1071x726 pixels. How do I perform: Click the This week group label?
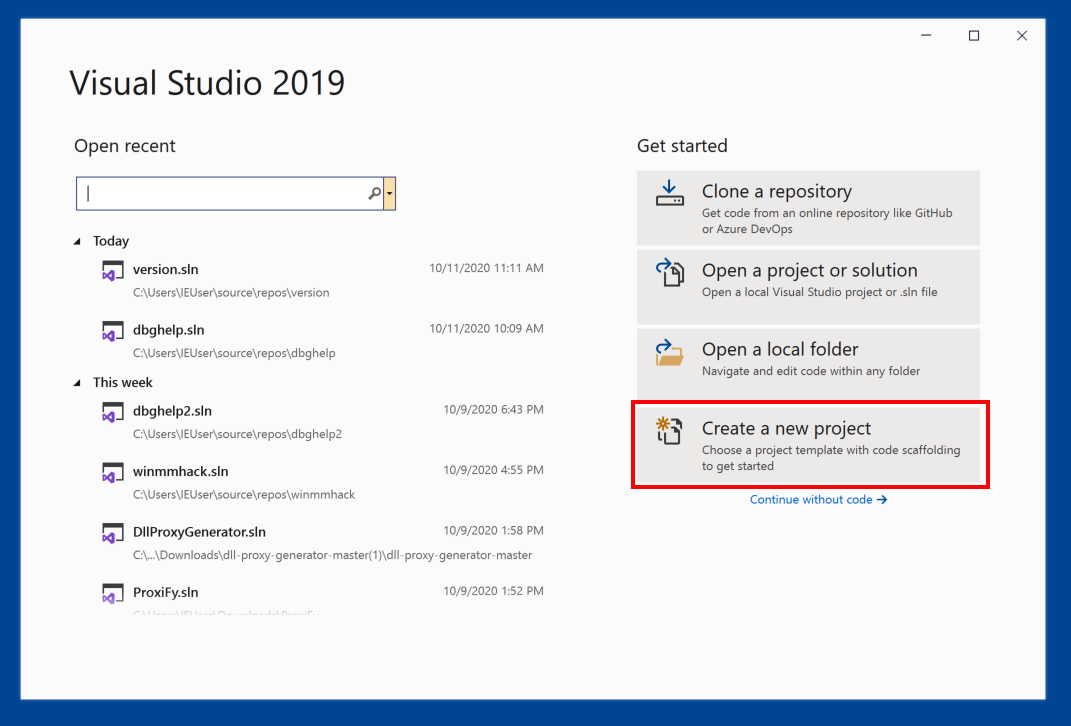point(123,382)
